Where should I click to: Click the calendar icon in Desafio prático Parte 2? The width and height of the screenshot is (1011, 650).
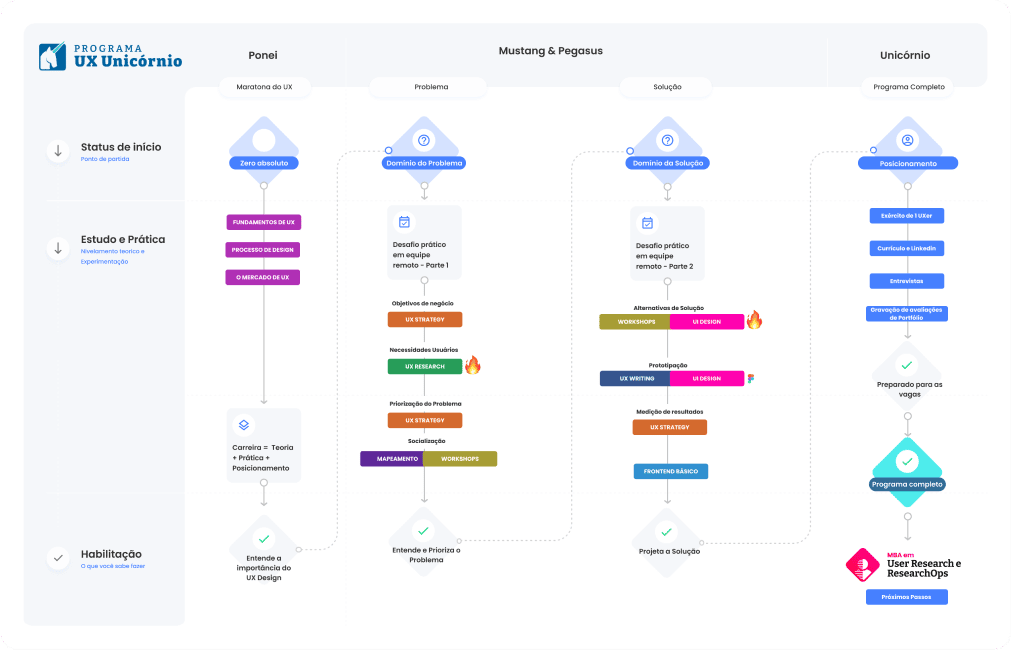[647, 224]
